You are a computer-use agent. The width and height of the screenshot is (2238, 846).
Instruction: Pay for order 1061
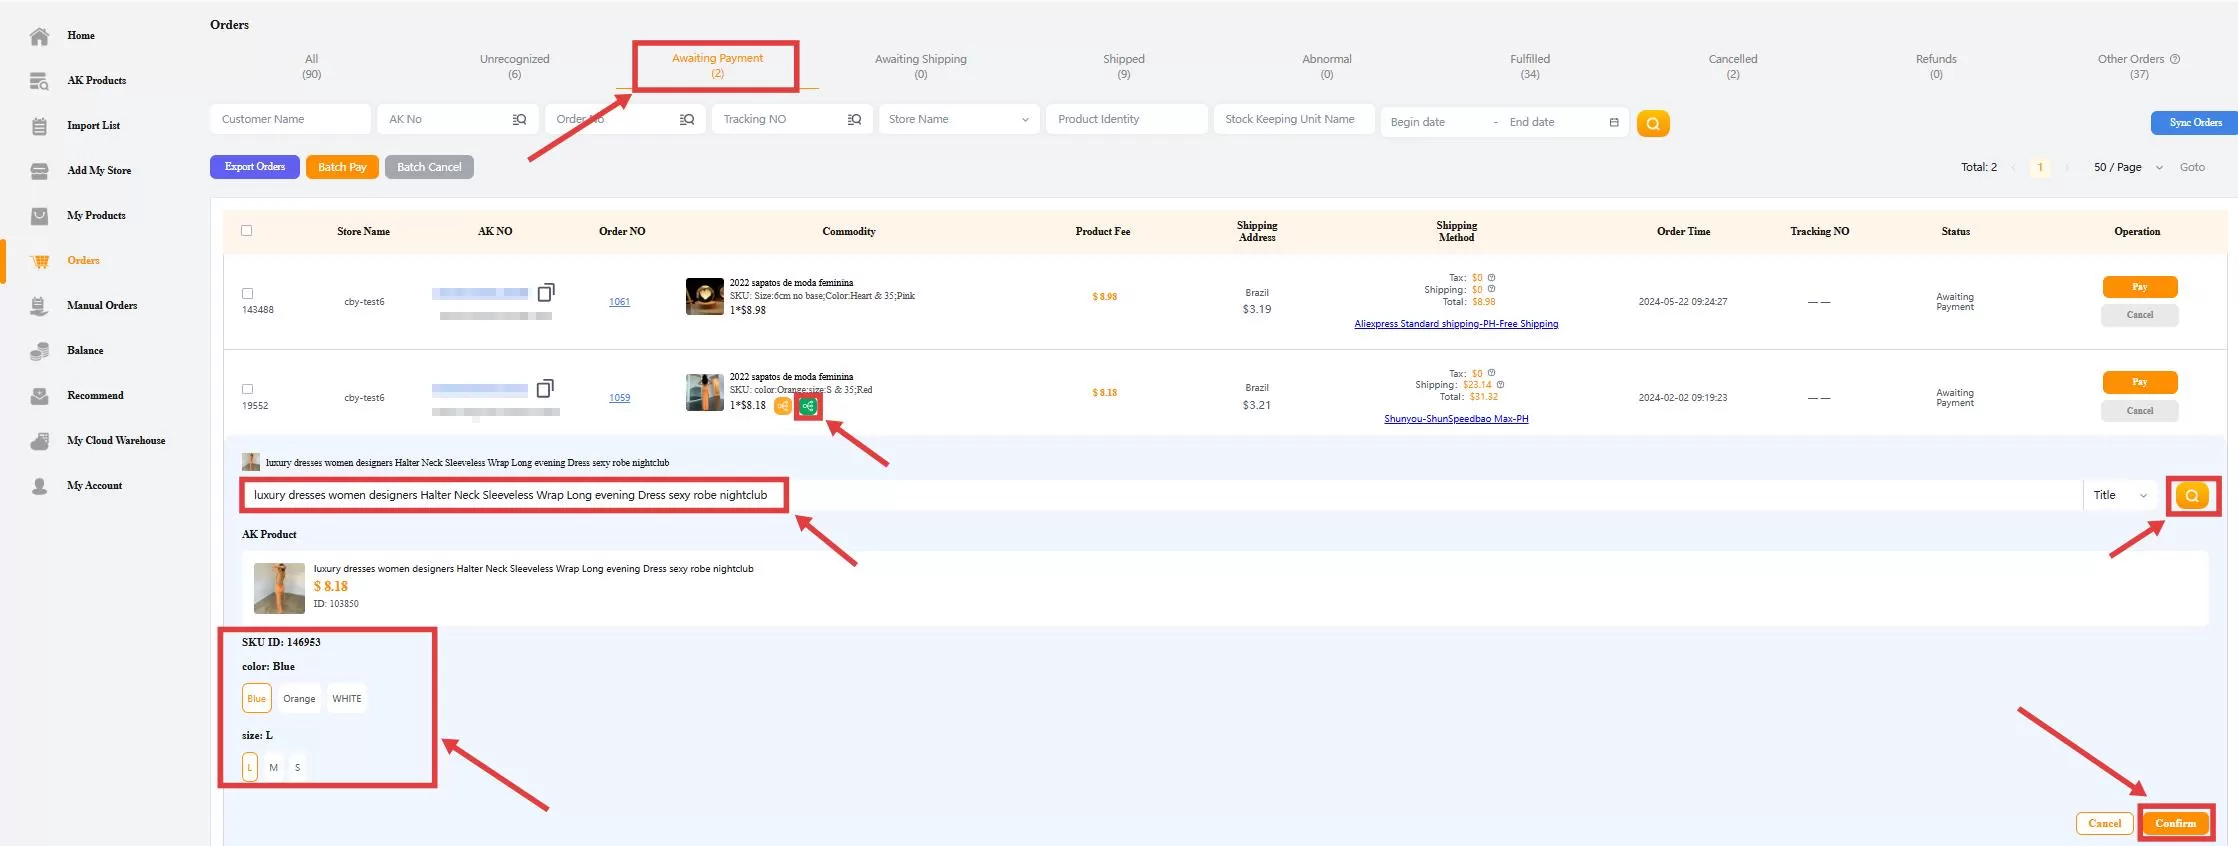[2140, 287]
